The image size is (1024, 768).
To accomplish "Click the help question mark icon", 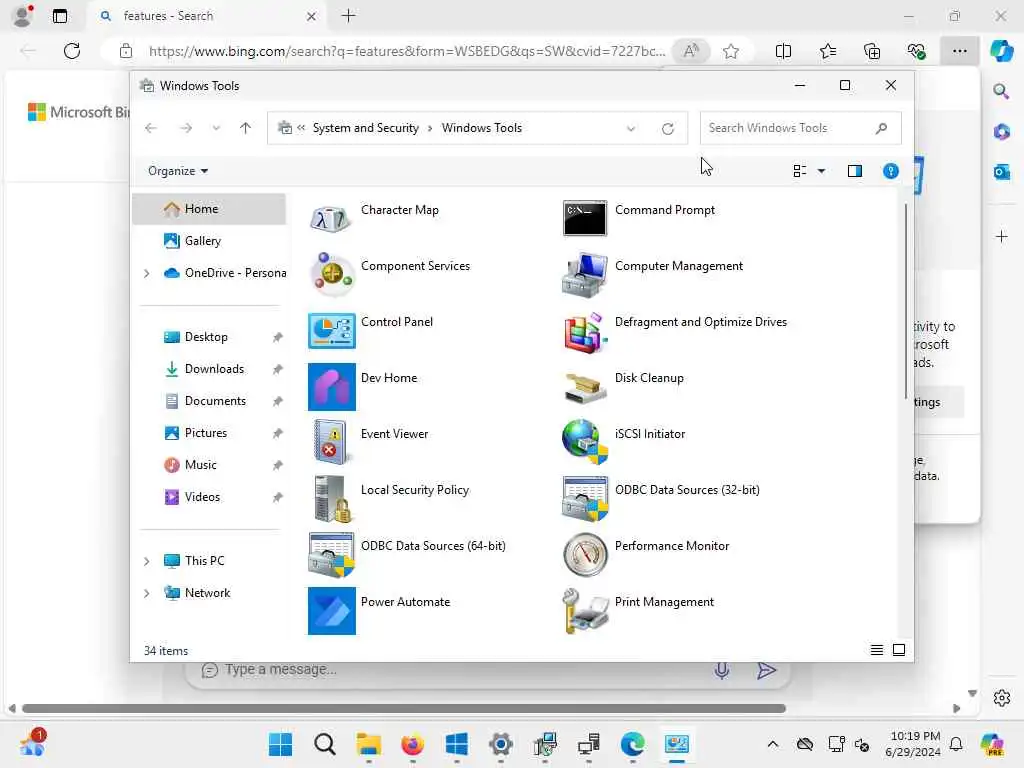I will 890,171.
